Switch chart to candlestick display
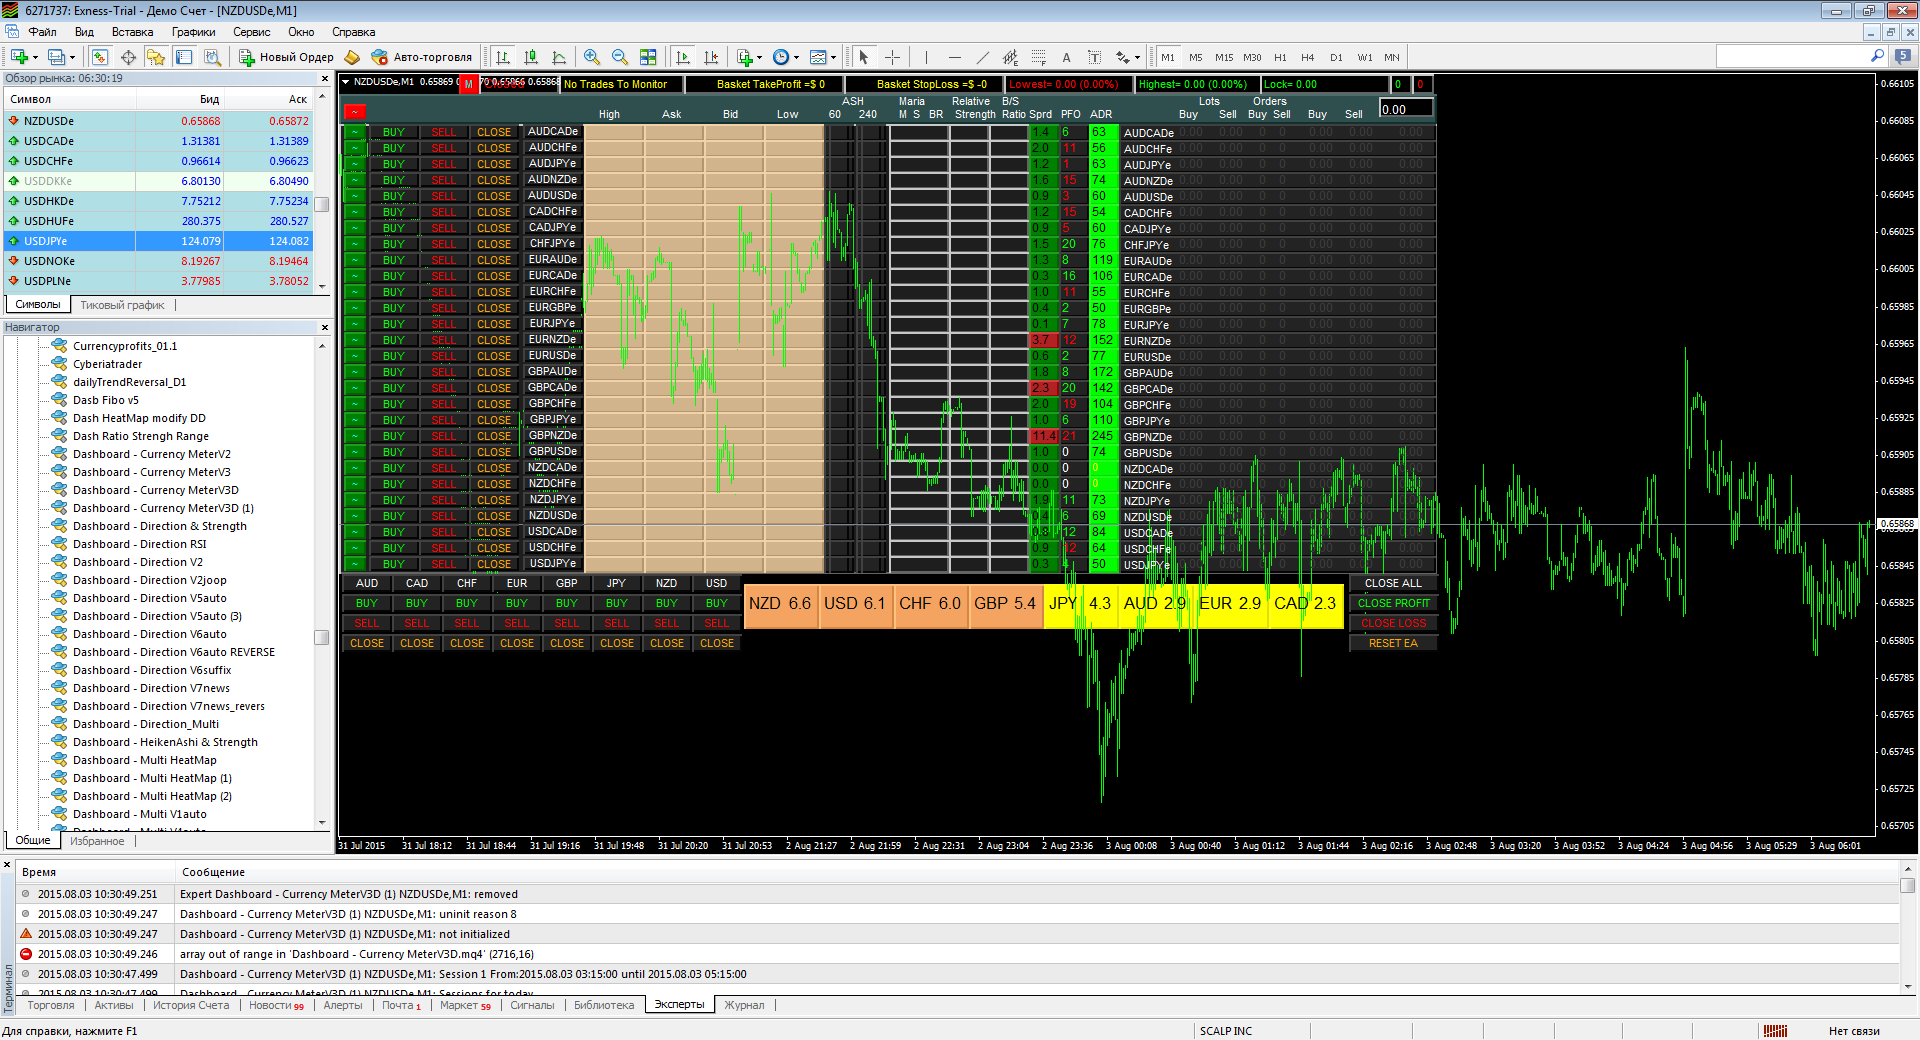 [x=531, y=57]
